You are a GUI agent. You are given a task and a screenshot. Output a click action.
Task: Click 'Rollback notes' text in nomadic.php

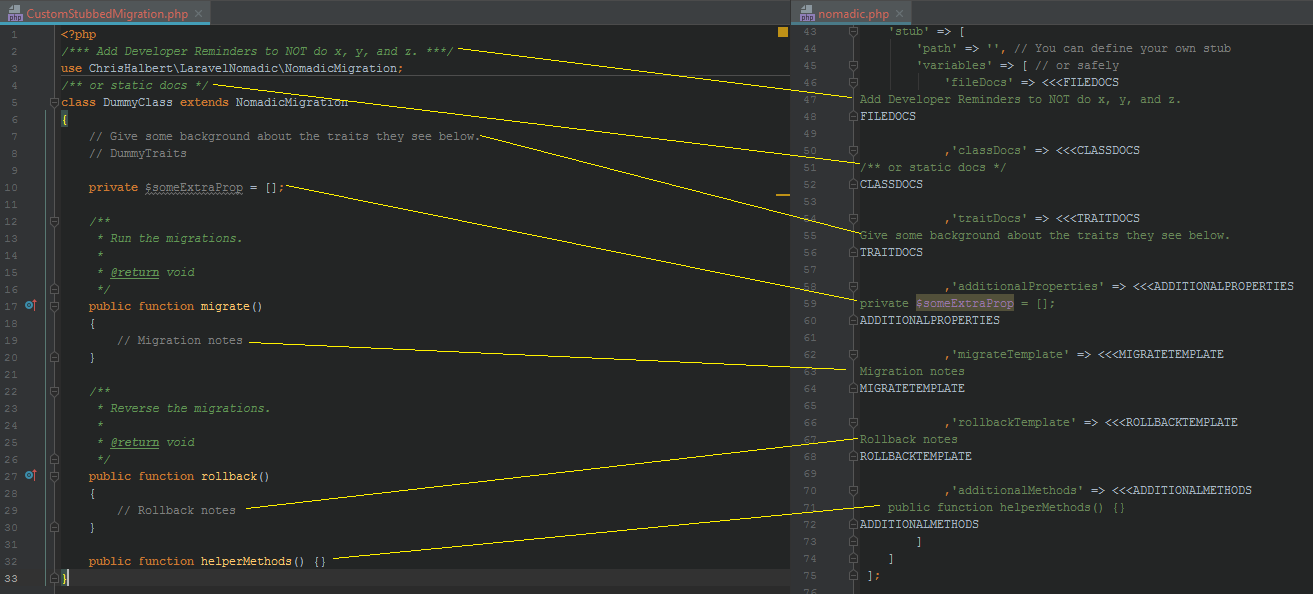(909, 439)
